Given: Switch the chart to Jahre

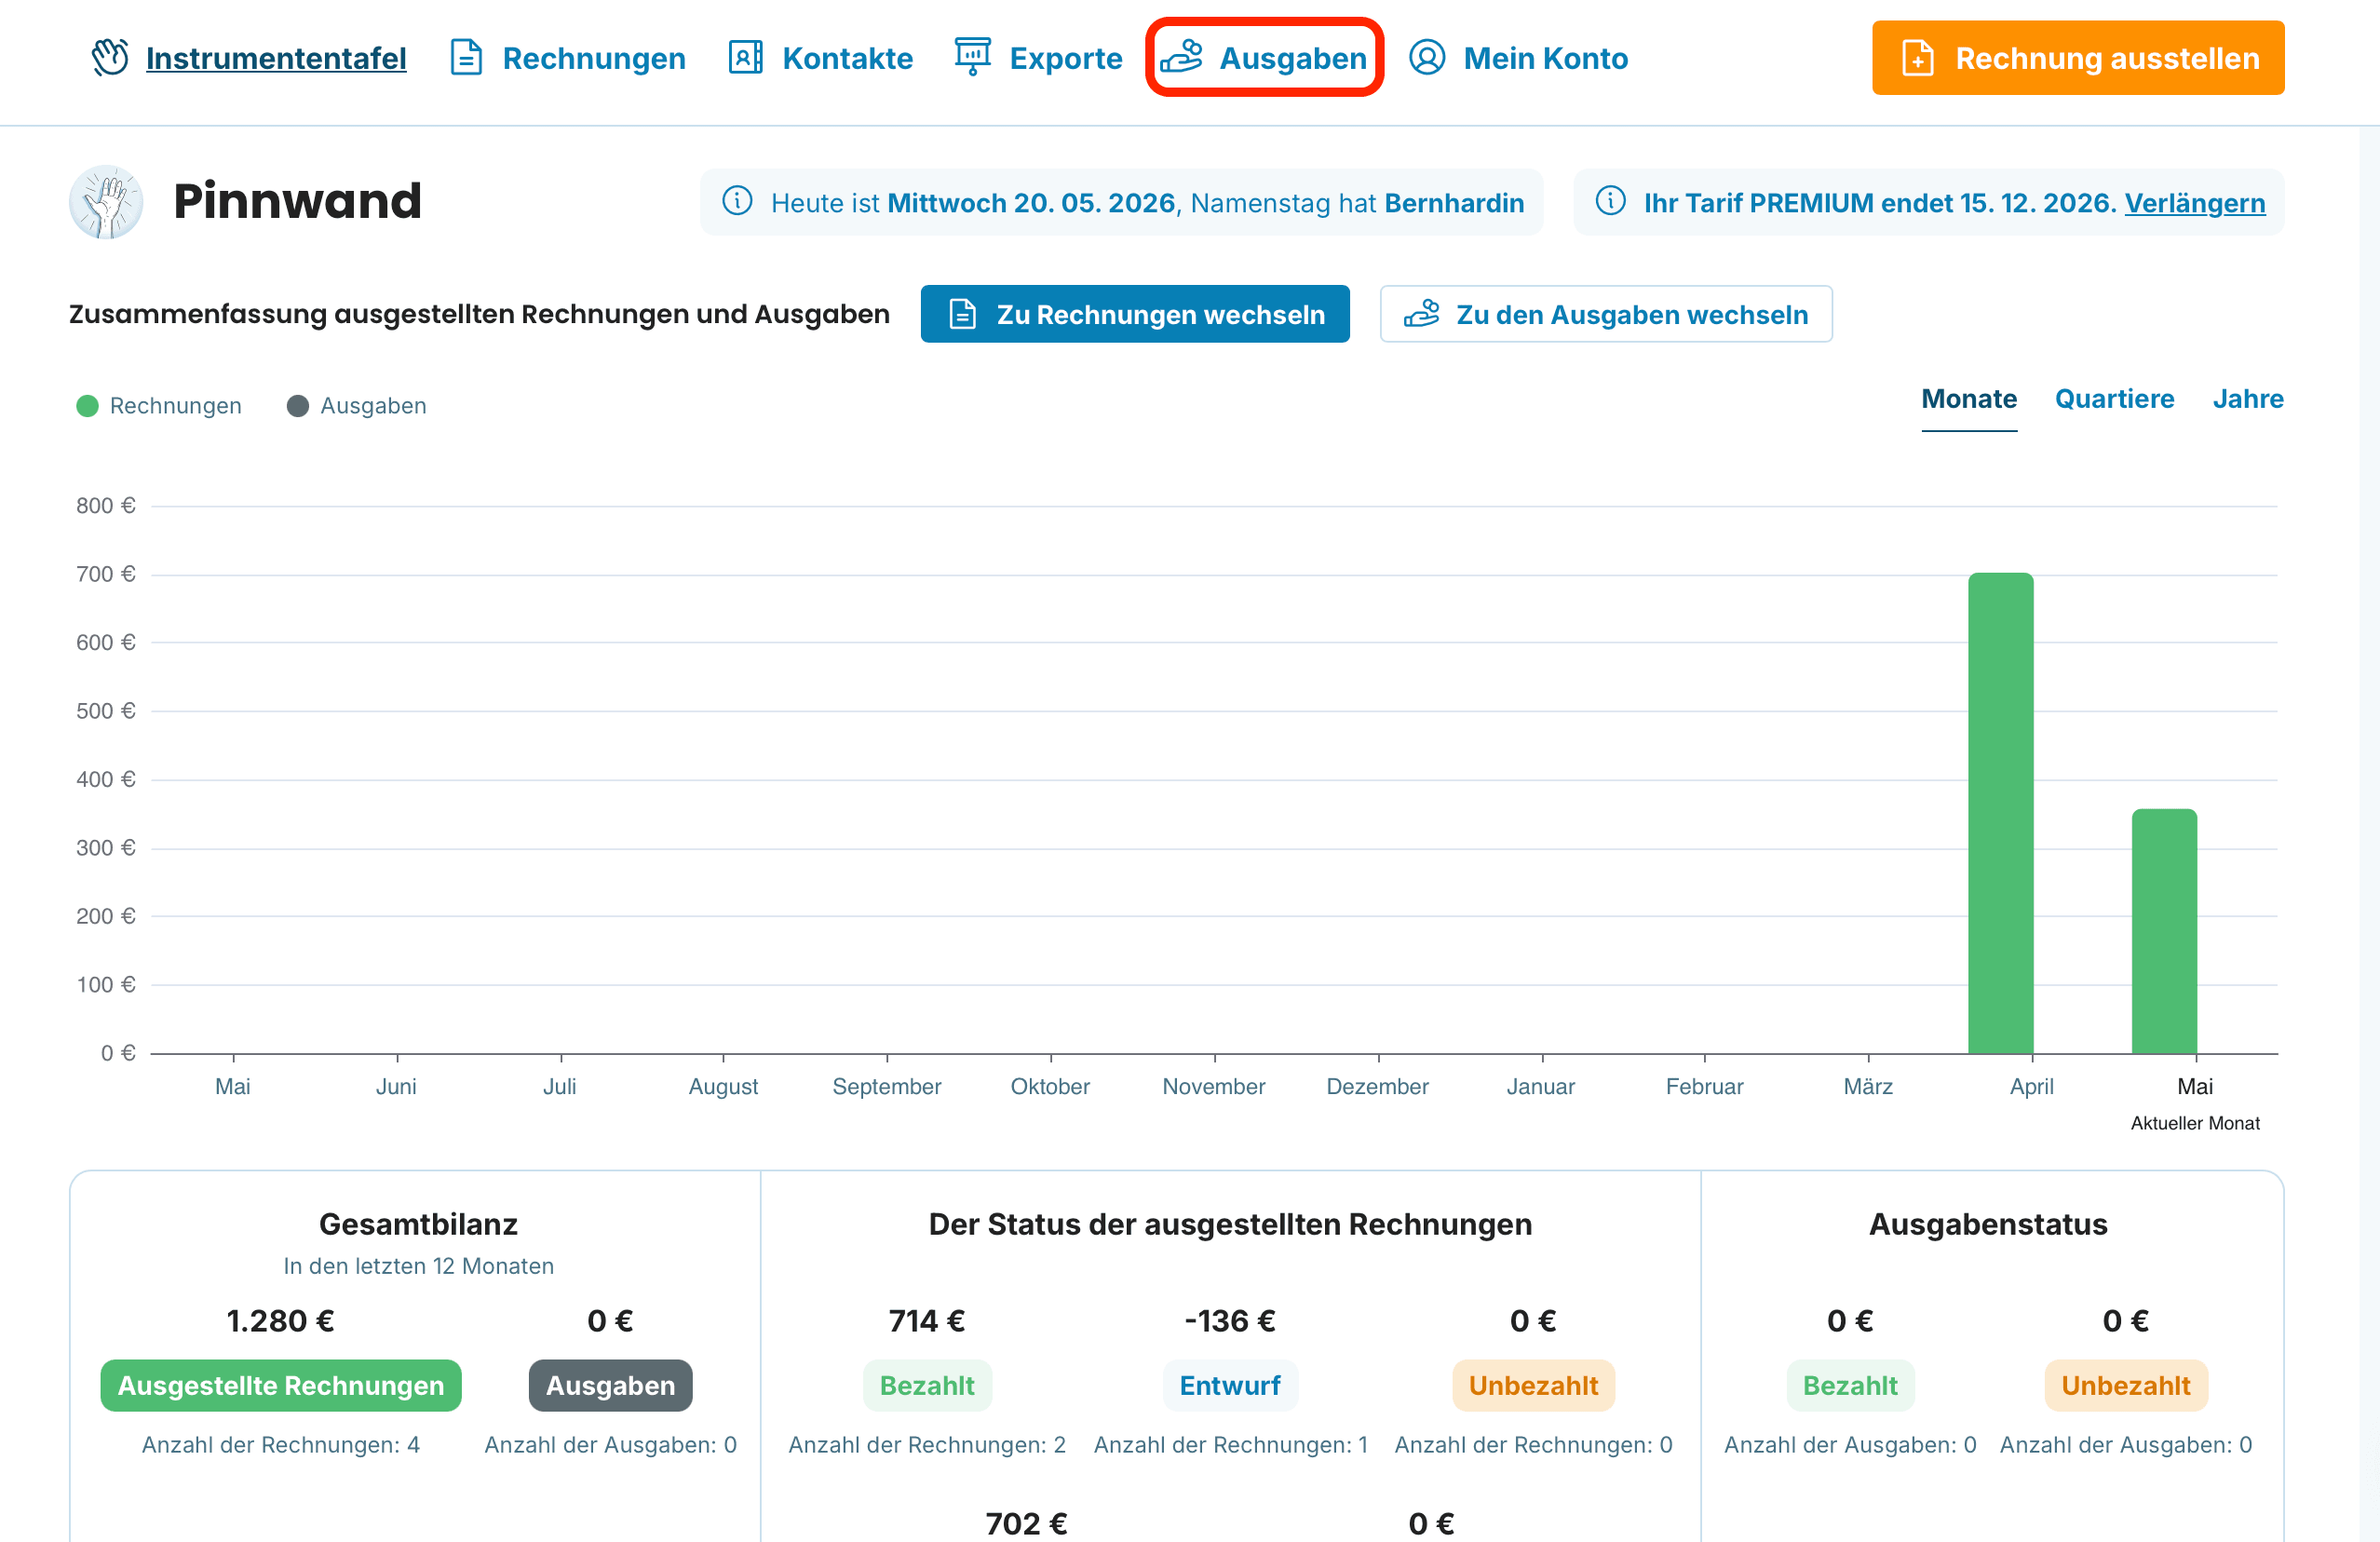Looking at the screenshot, I should pyautogui.click(x=2248, y=399).
